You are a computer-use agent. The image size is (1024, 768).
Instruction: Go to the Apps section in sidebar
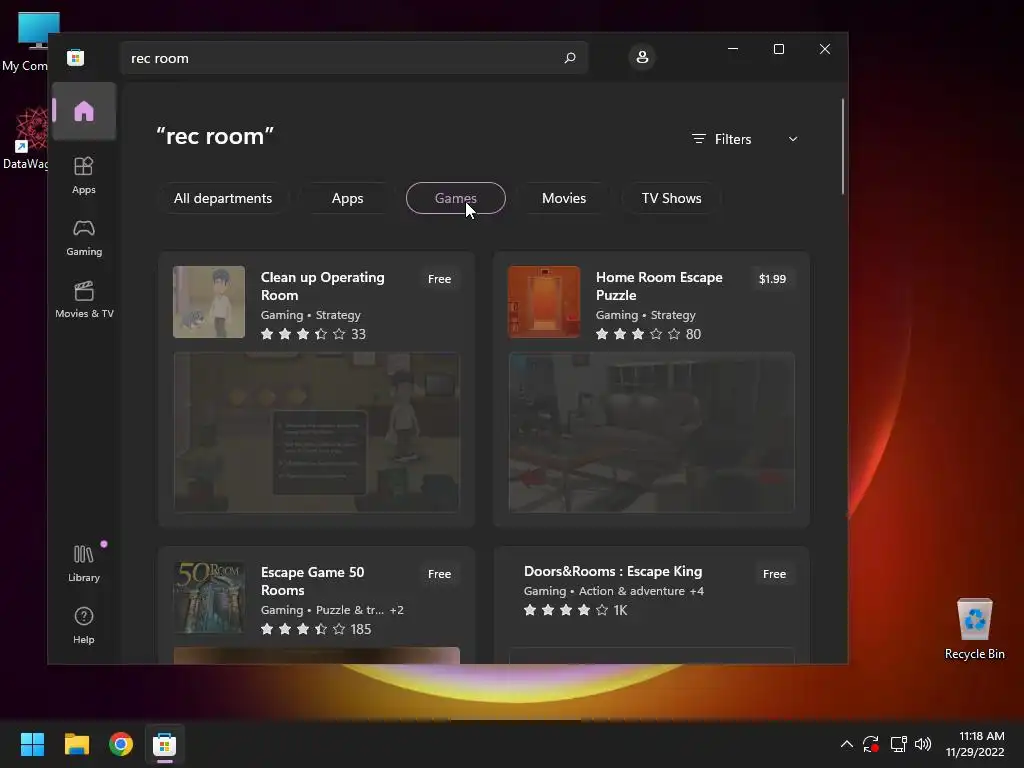click(84, 175)
